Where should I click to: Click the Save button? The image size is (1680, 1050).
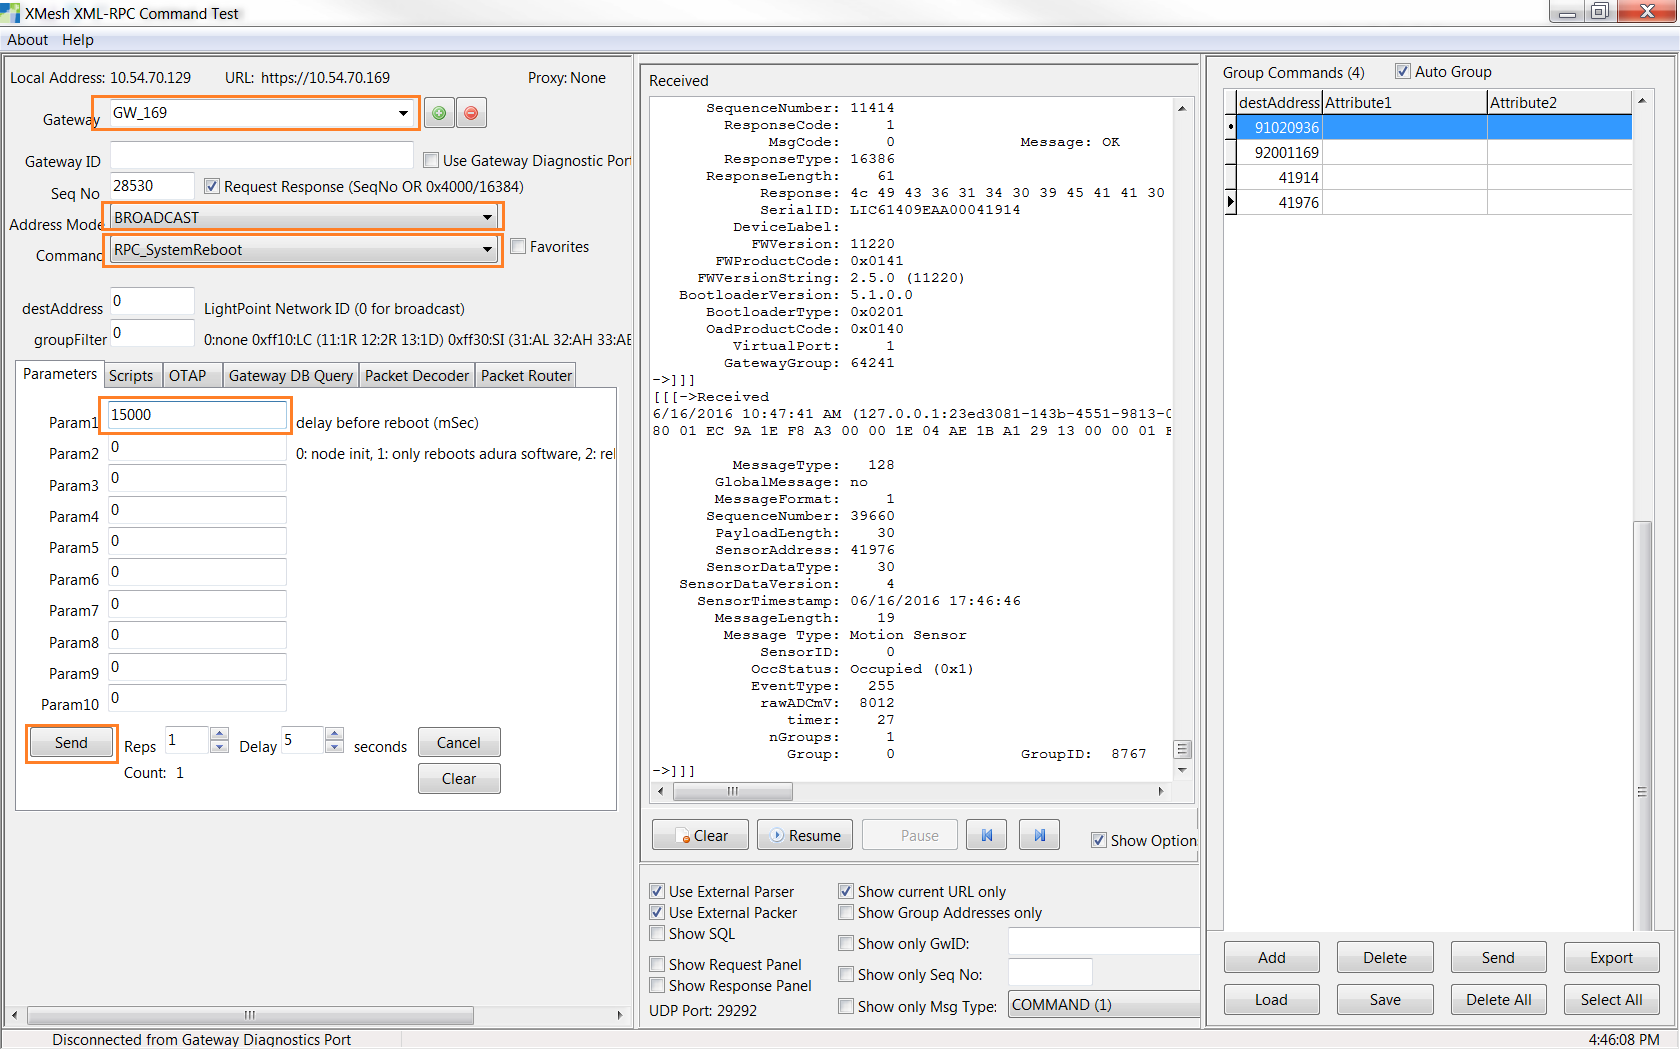pyautogui.click(x=1385, y=999)
